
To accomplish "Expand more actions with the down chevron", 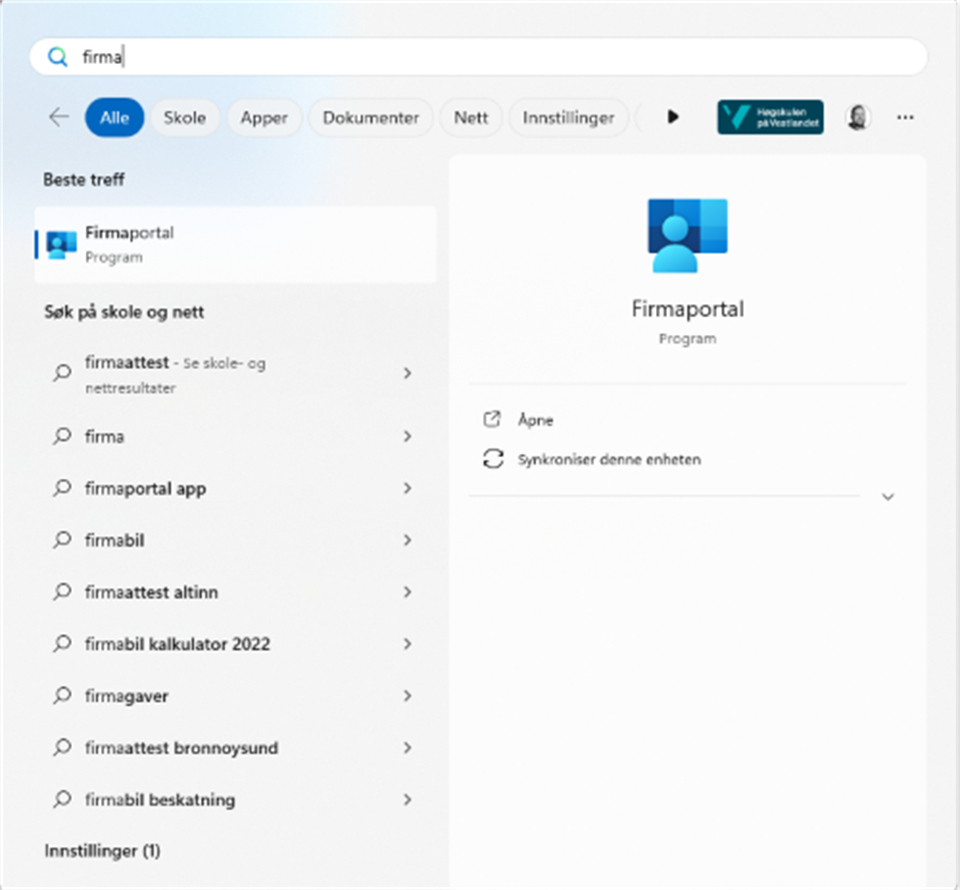I will click(887, 496).
